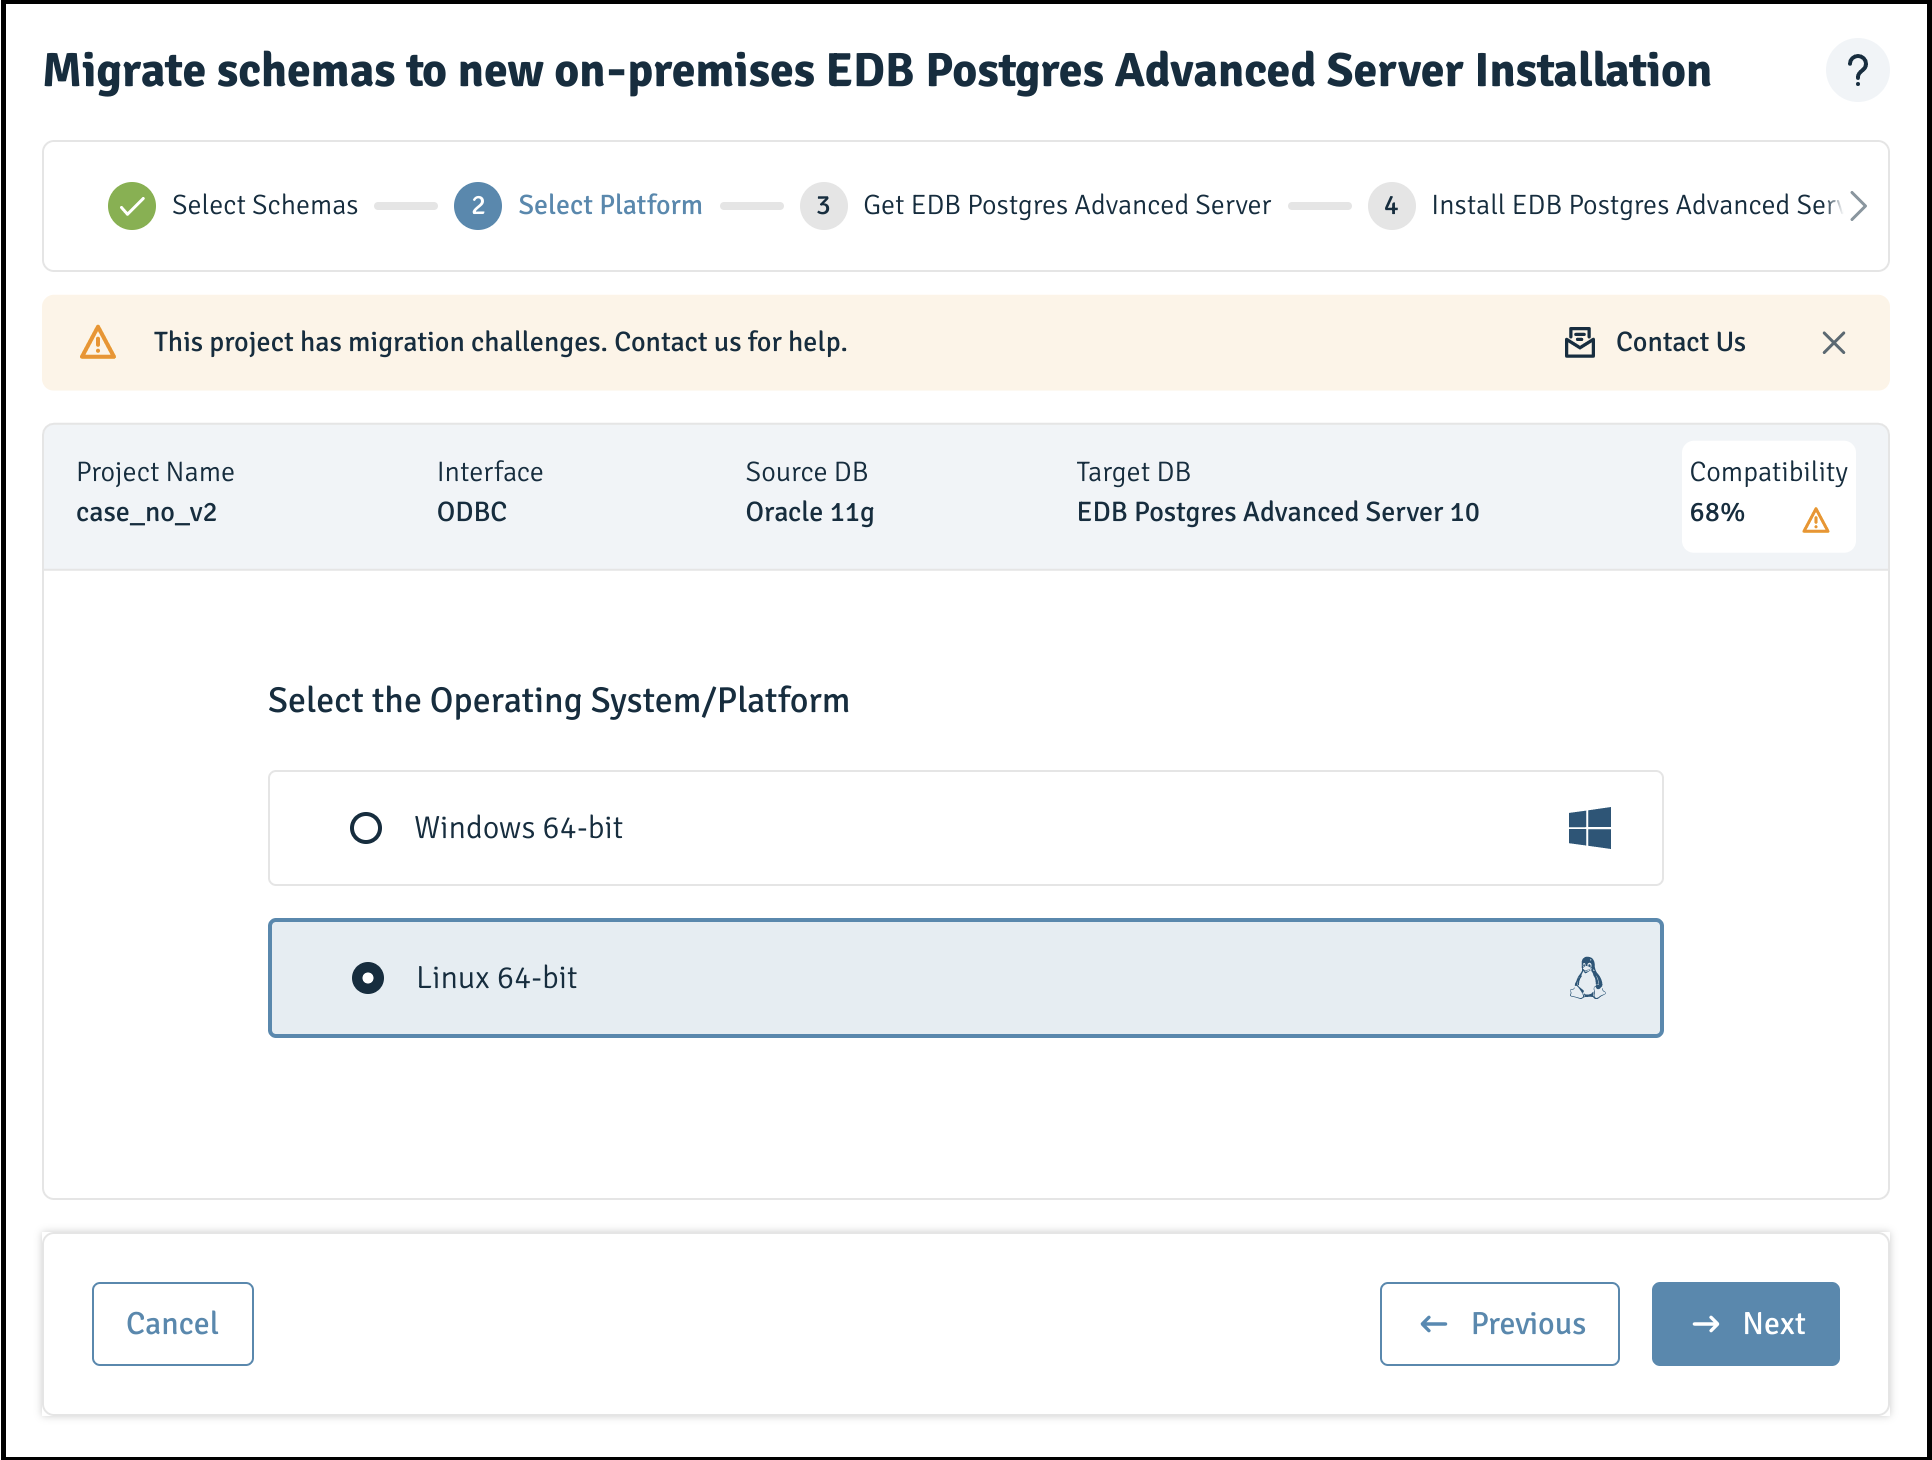Screen dimensions: 1932x1460
Task: Select the Windows 64-bit radio button
Action: coord(366,828)
